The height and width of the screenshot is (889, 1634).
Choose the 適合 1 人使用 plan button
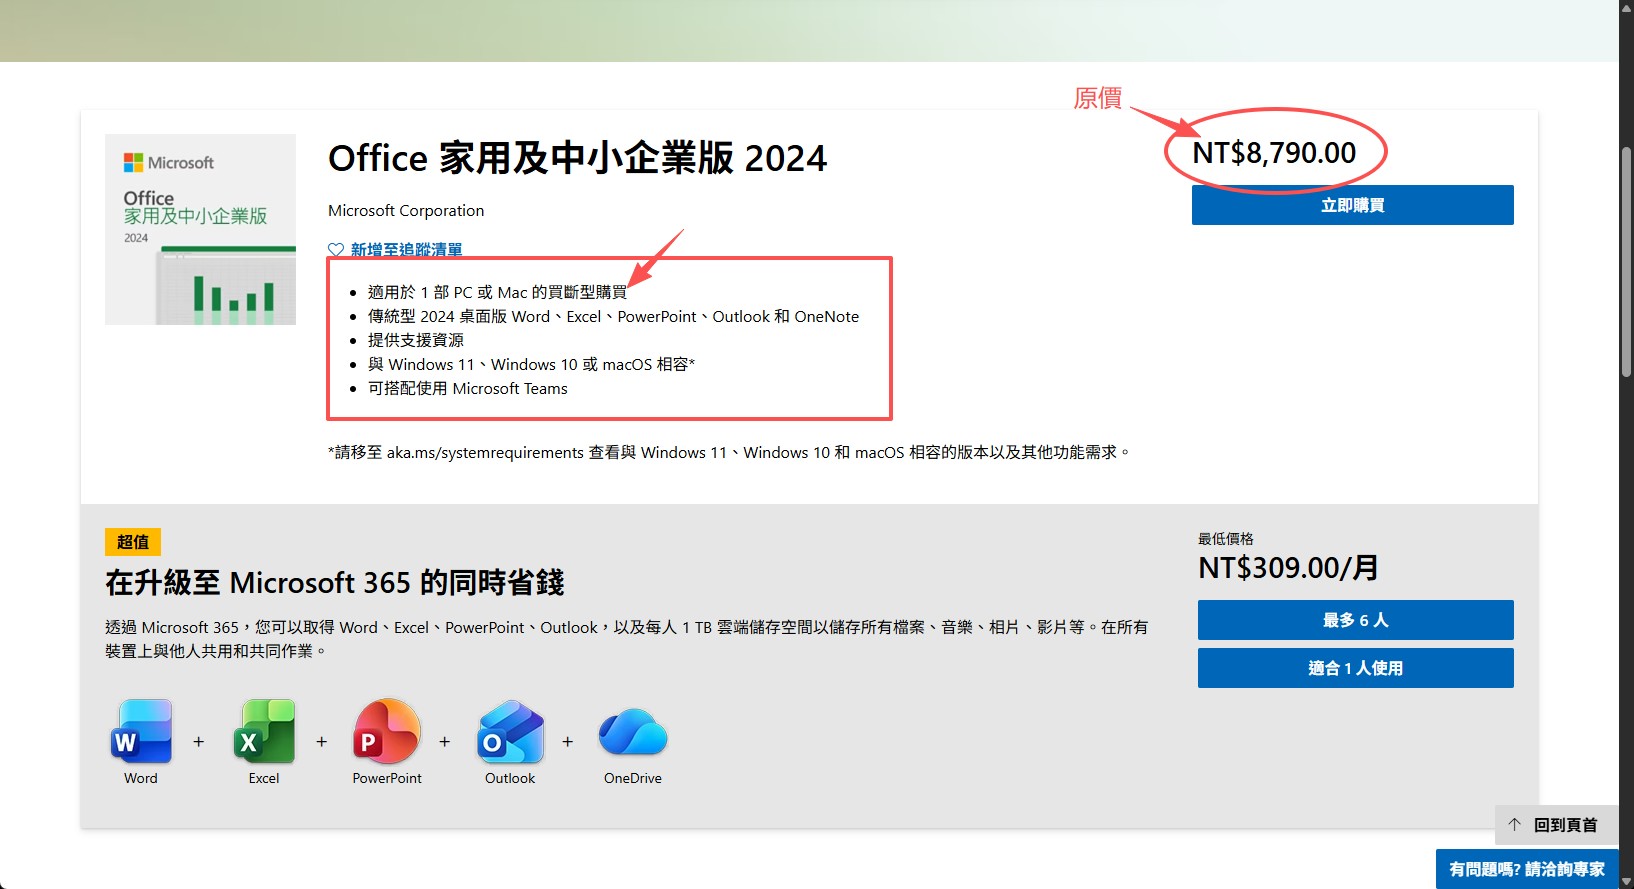pos(1355,668)
